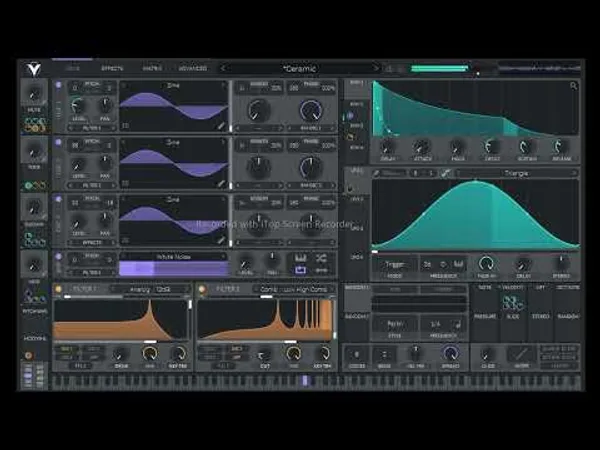Open the White Noise sample selector
This screenshot has height=450, width=600.
coord(173,257)
